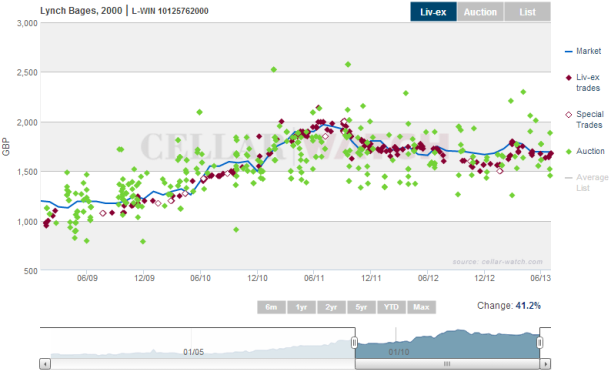Click the 06/10 x-axis label
Viewport: 611px width, 375px height.
tap(200, 278)
